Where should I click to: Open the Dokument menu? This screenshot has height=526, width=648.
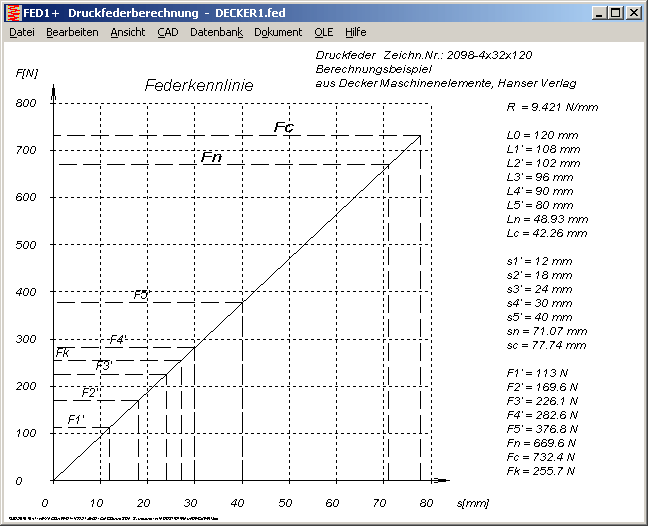pyautogui.click(x=277, y=32)
